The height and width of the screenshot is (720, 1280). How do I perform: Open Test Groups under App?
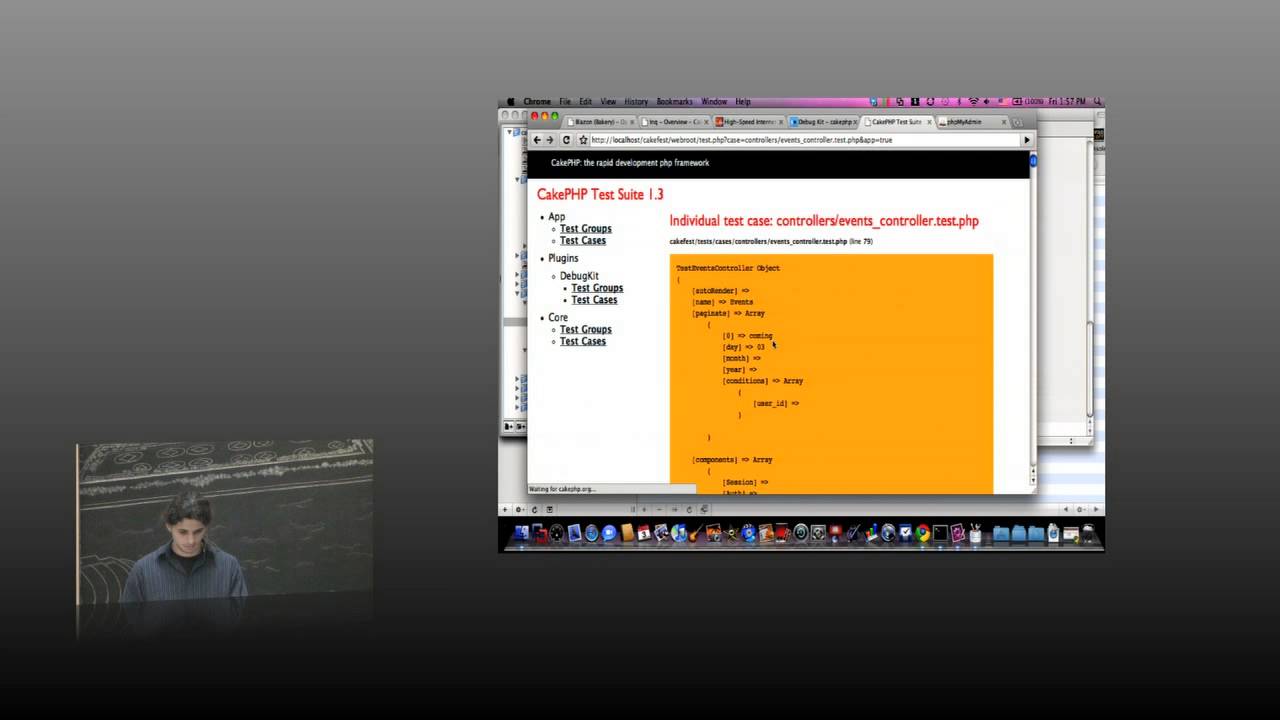coord(586,229)
